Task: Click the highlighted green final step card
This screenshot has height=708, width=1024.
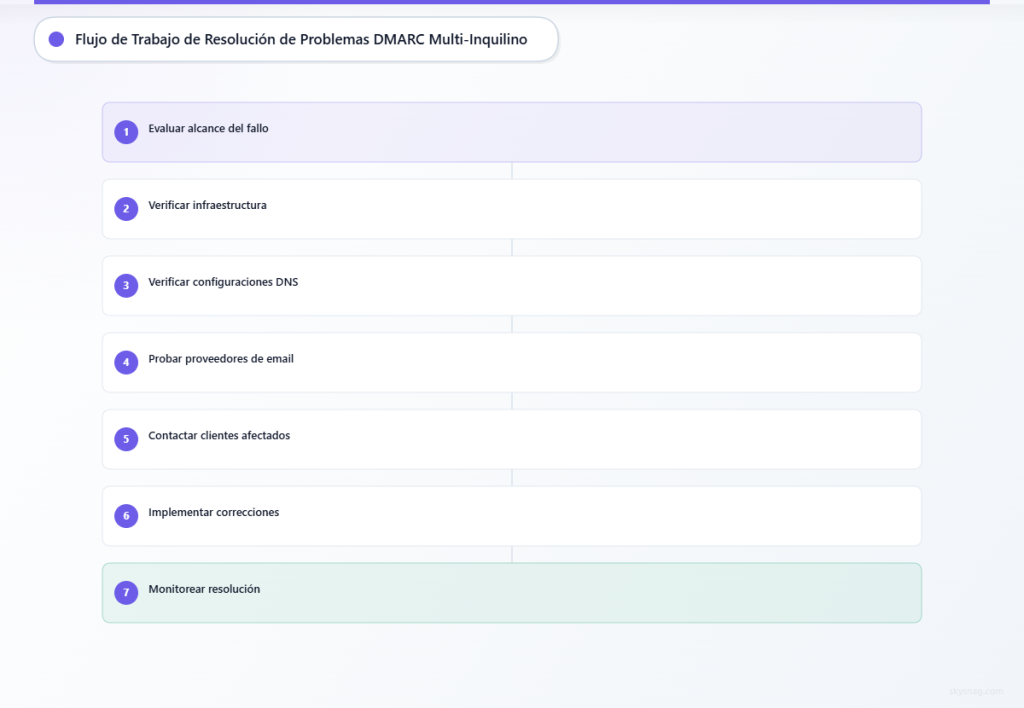Action: tap(511, 592)
